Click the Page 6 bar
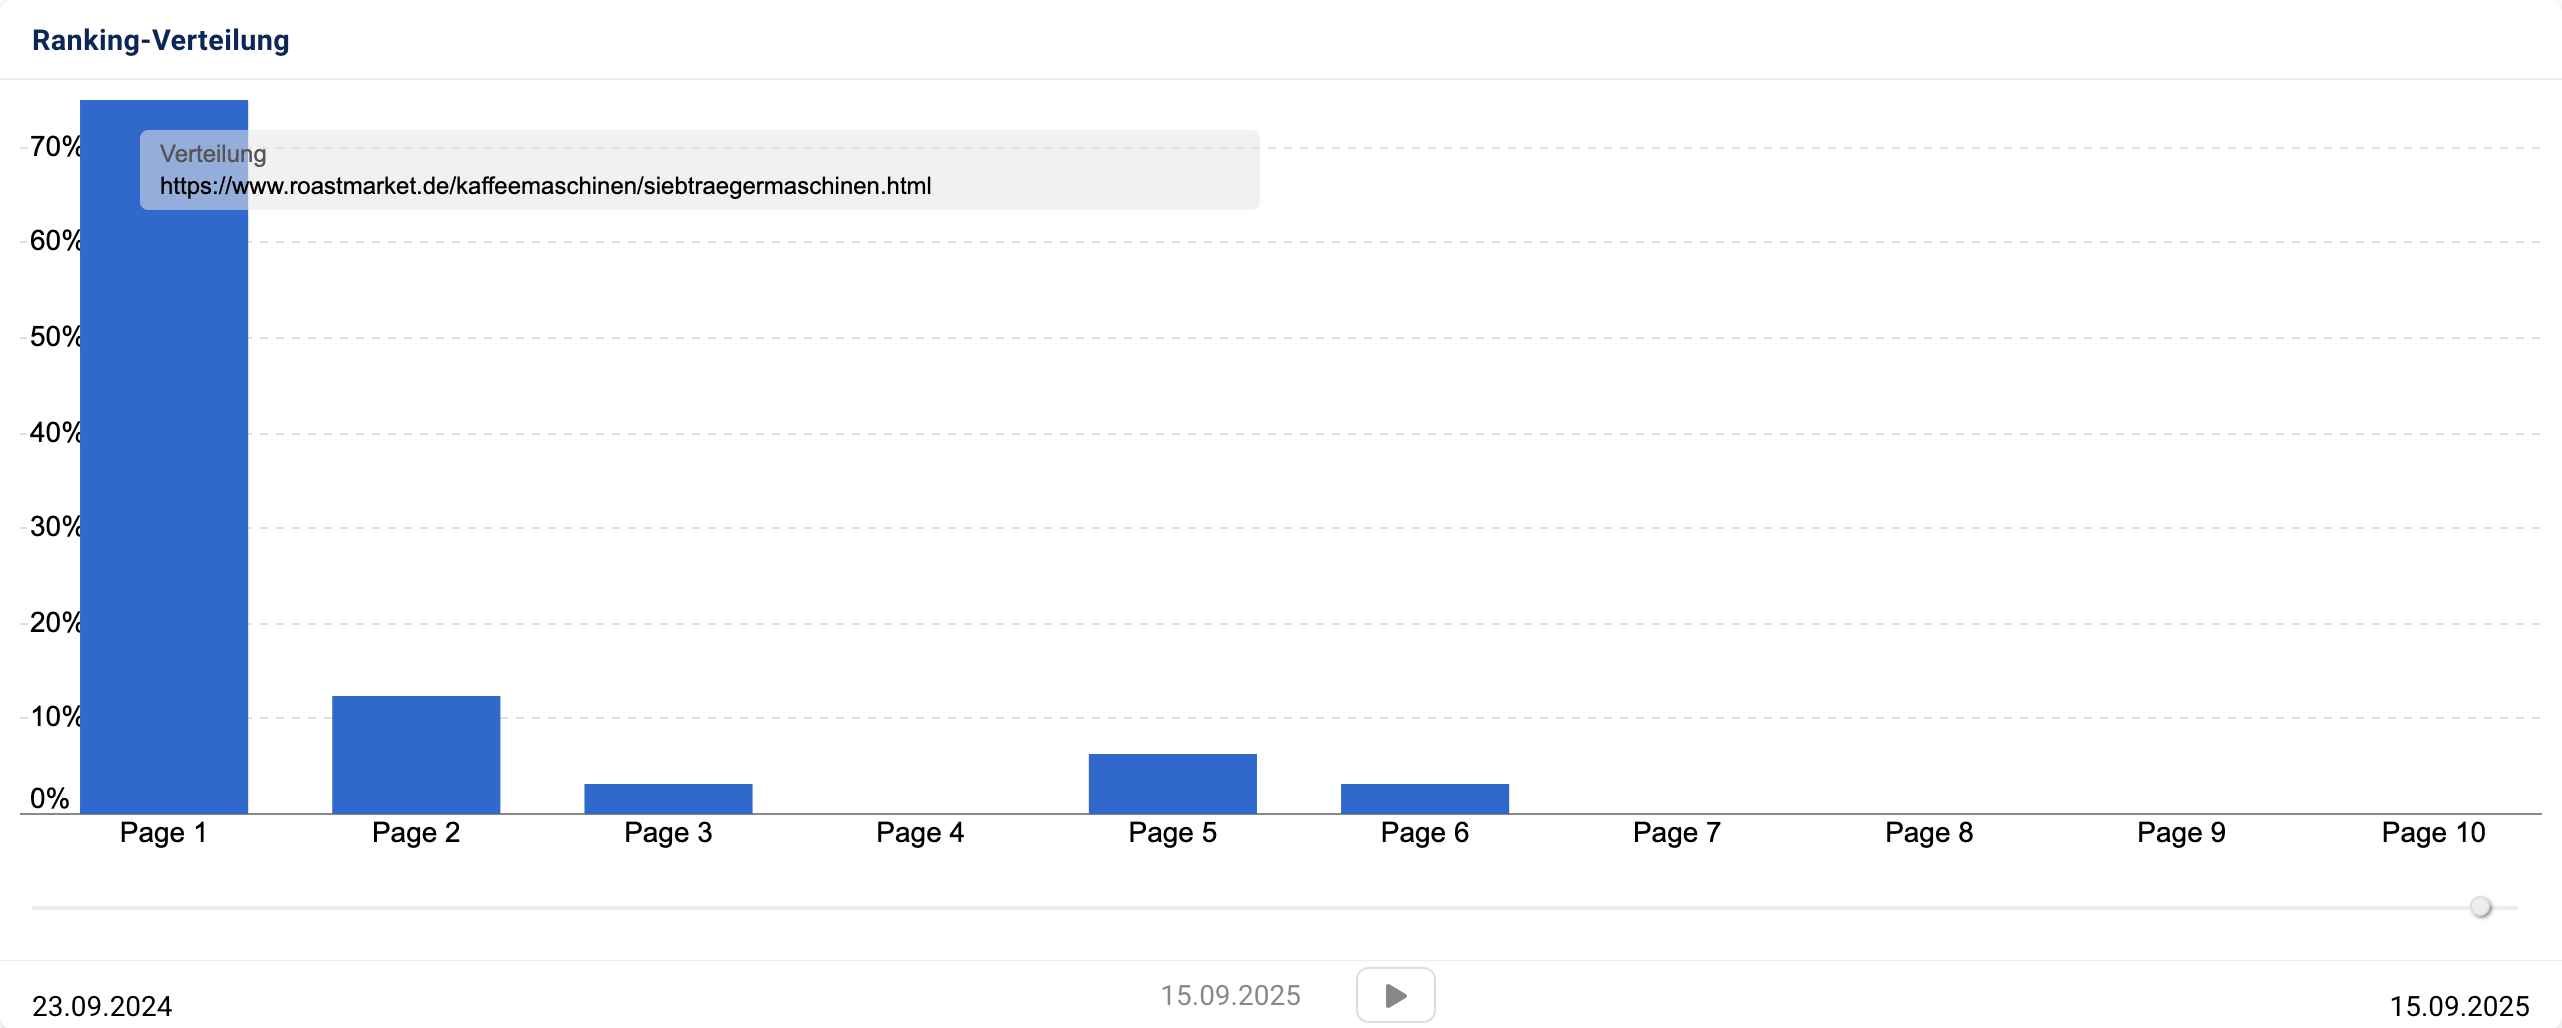The height and width of the screenshot is (1028, 2562). 1424,798
